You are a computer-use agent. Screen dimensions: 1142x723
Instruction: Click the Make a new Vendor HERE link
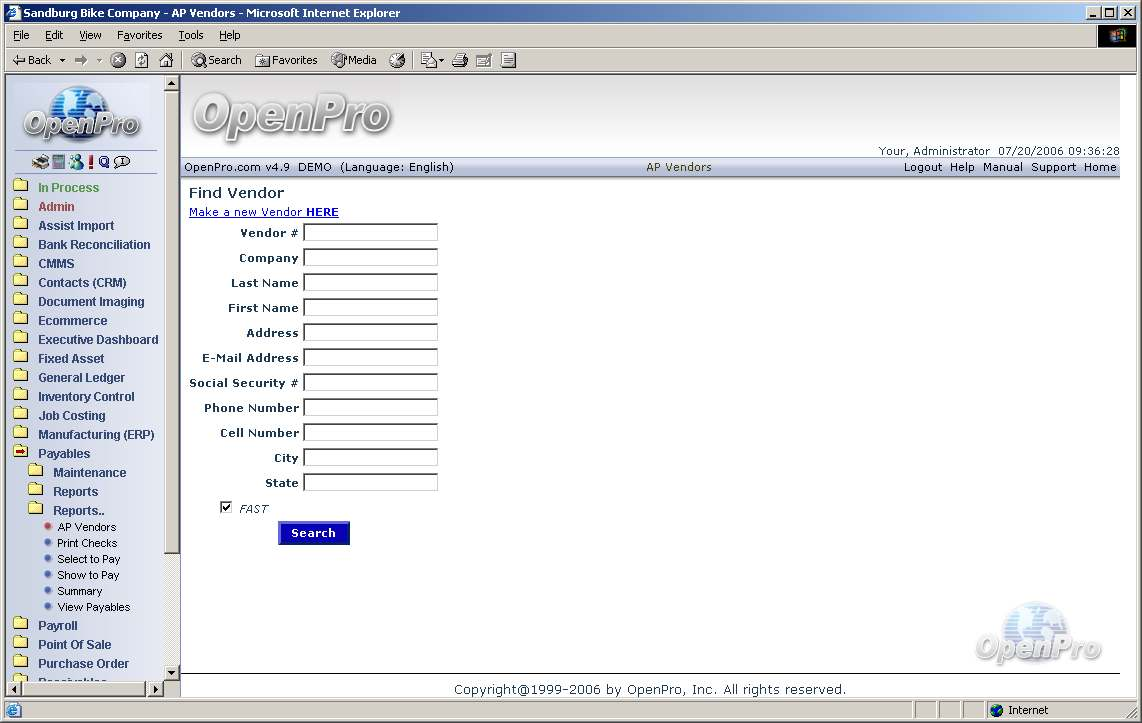tap(263, 212)
